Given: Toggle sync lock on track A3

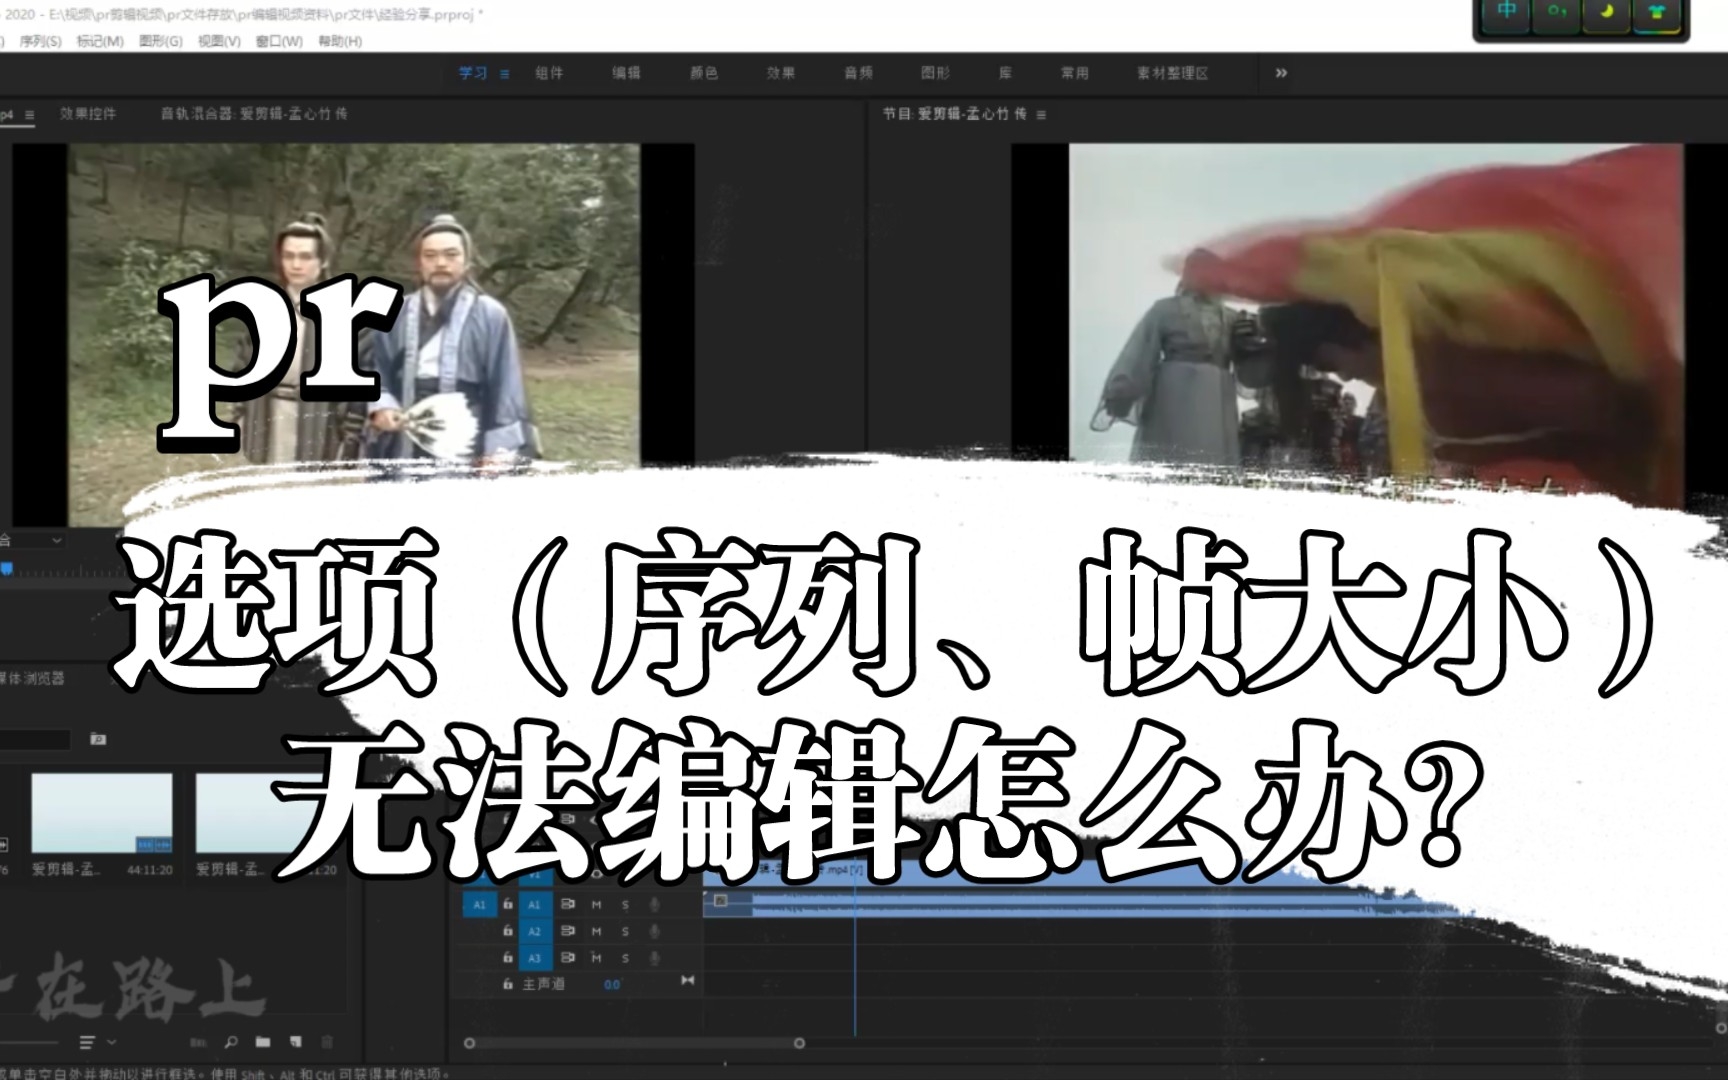Looking at the screenshot, I should click(x=568, y=958).
